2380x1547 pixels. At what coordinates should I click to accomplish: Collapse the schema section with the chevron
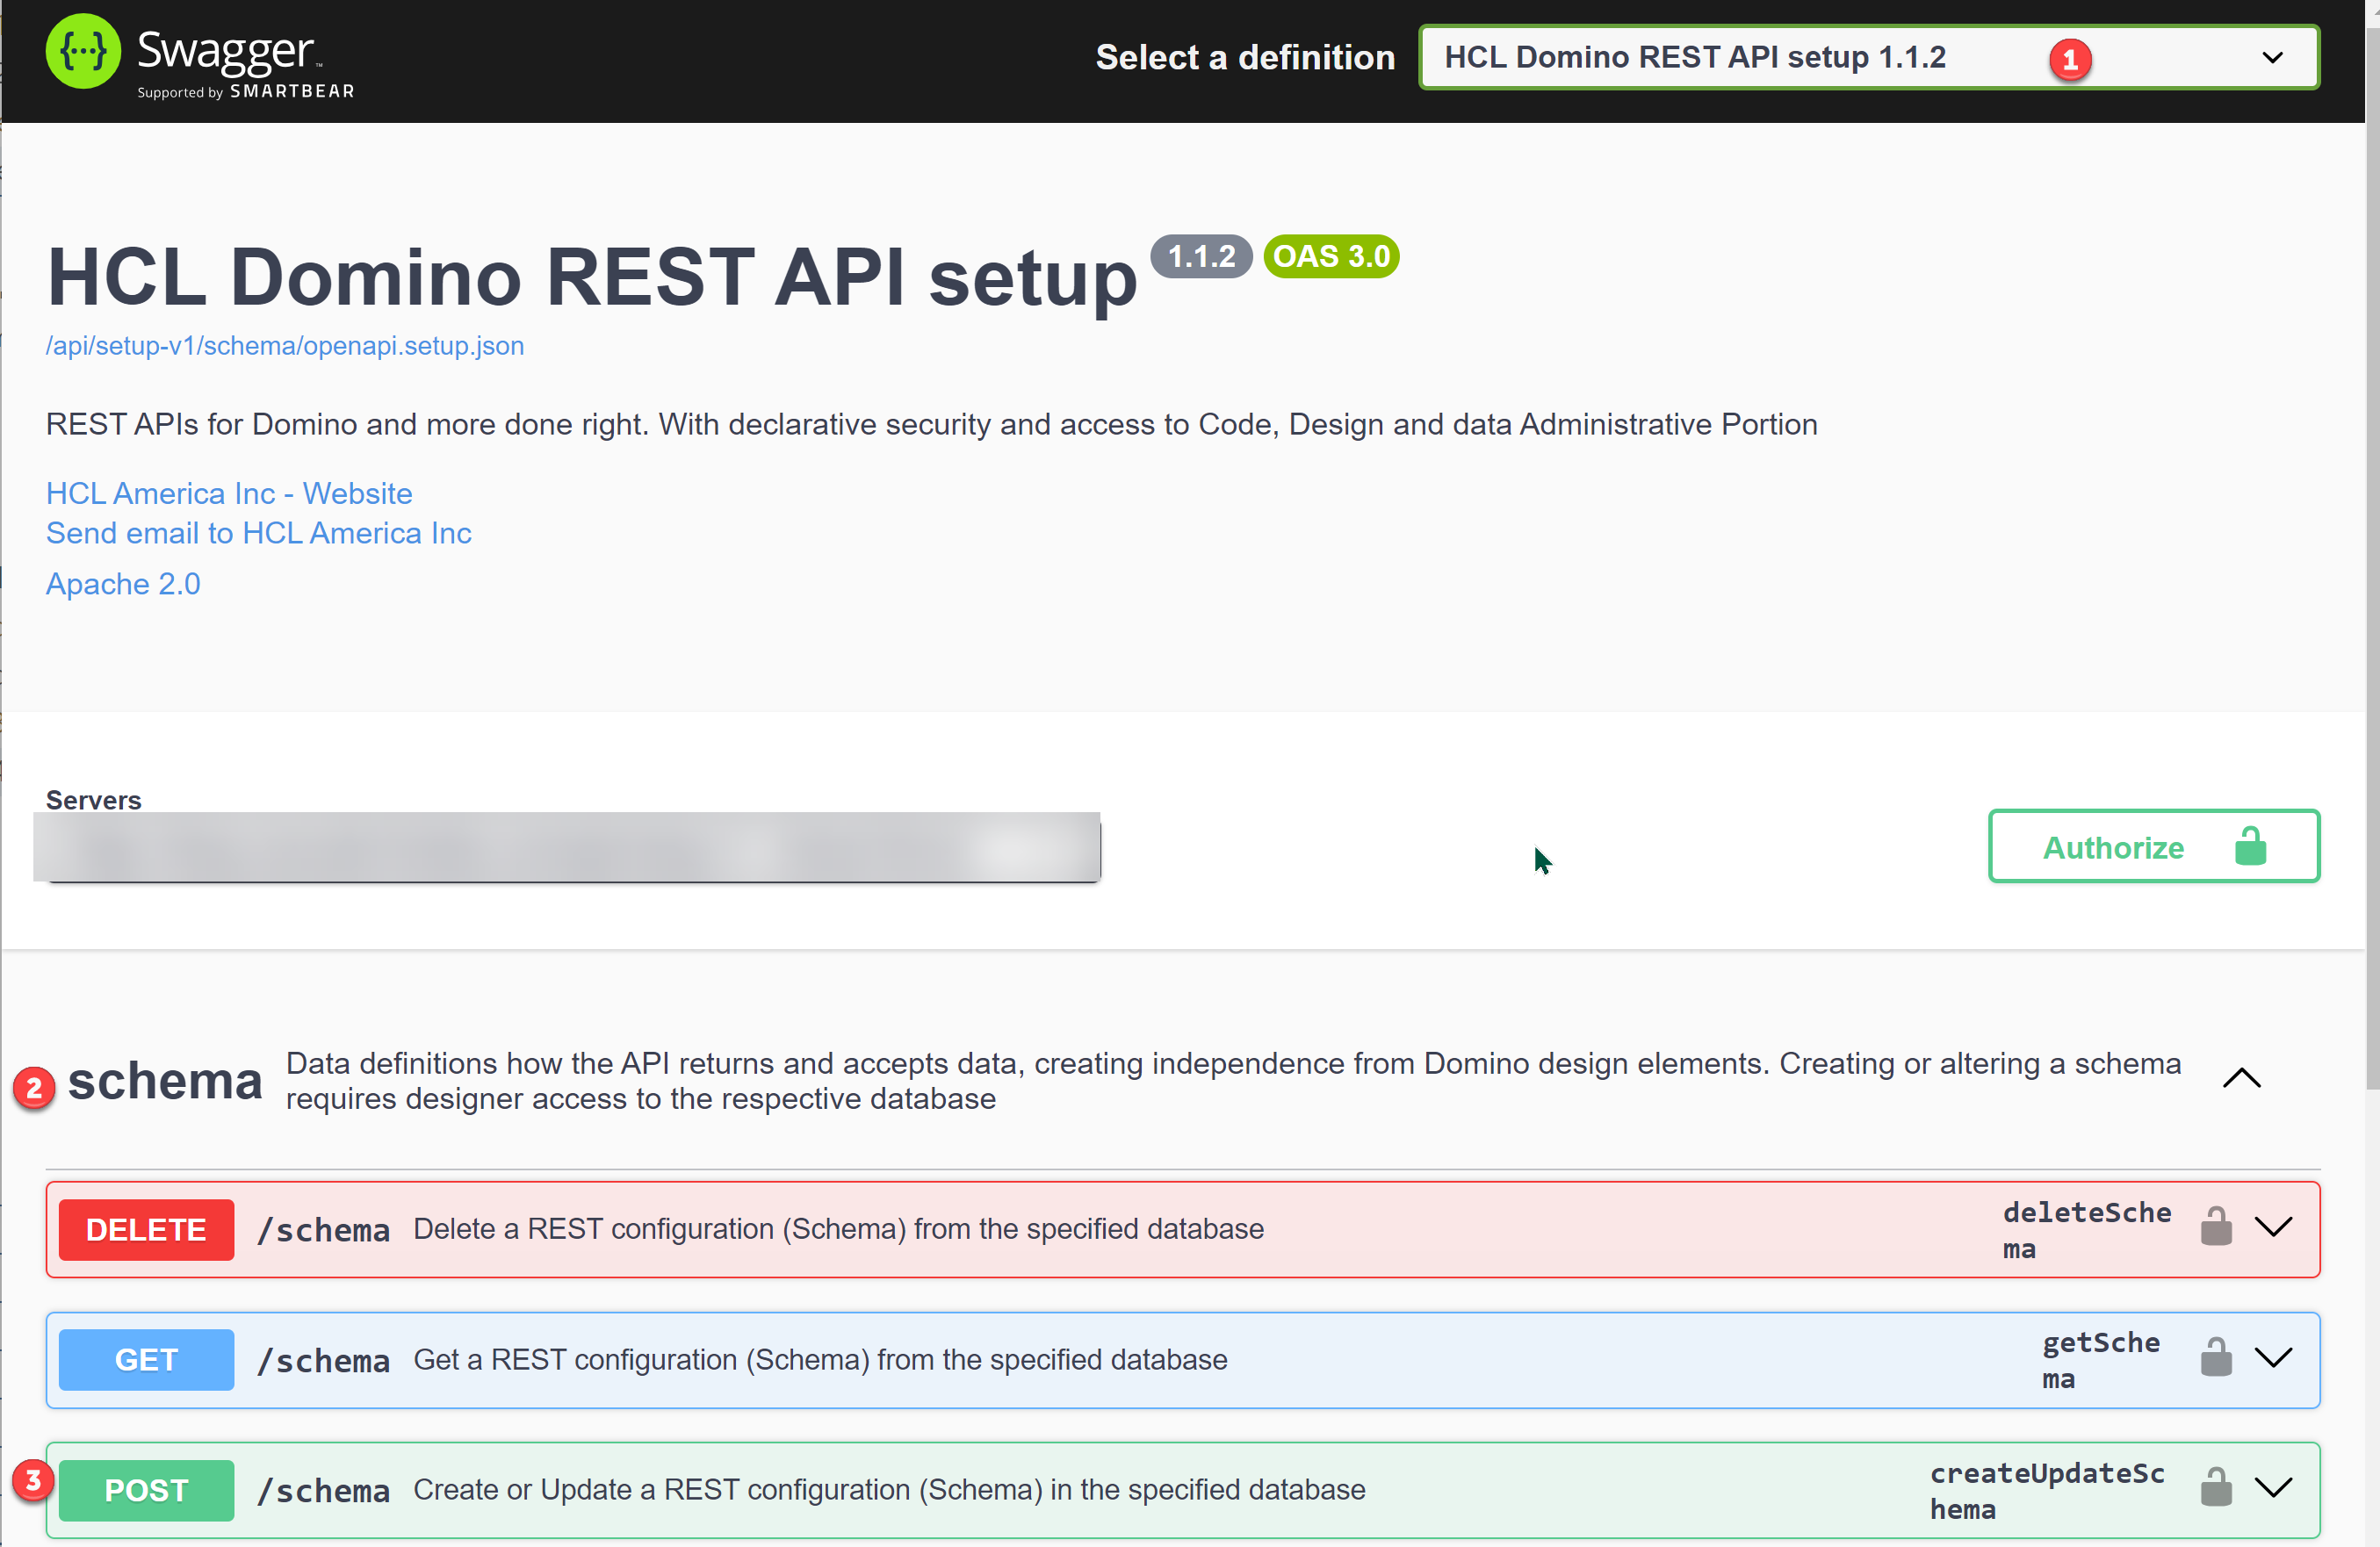tap(2241, 1079)
